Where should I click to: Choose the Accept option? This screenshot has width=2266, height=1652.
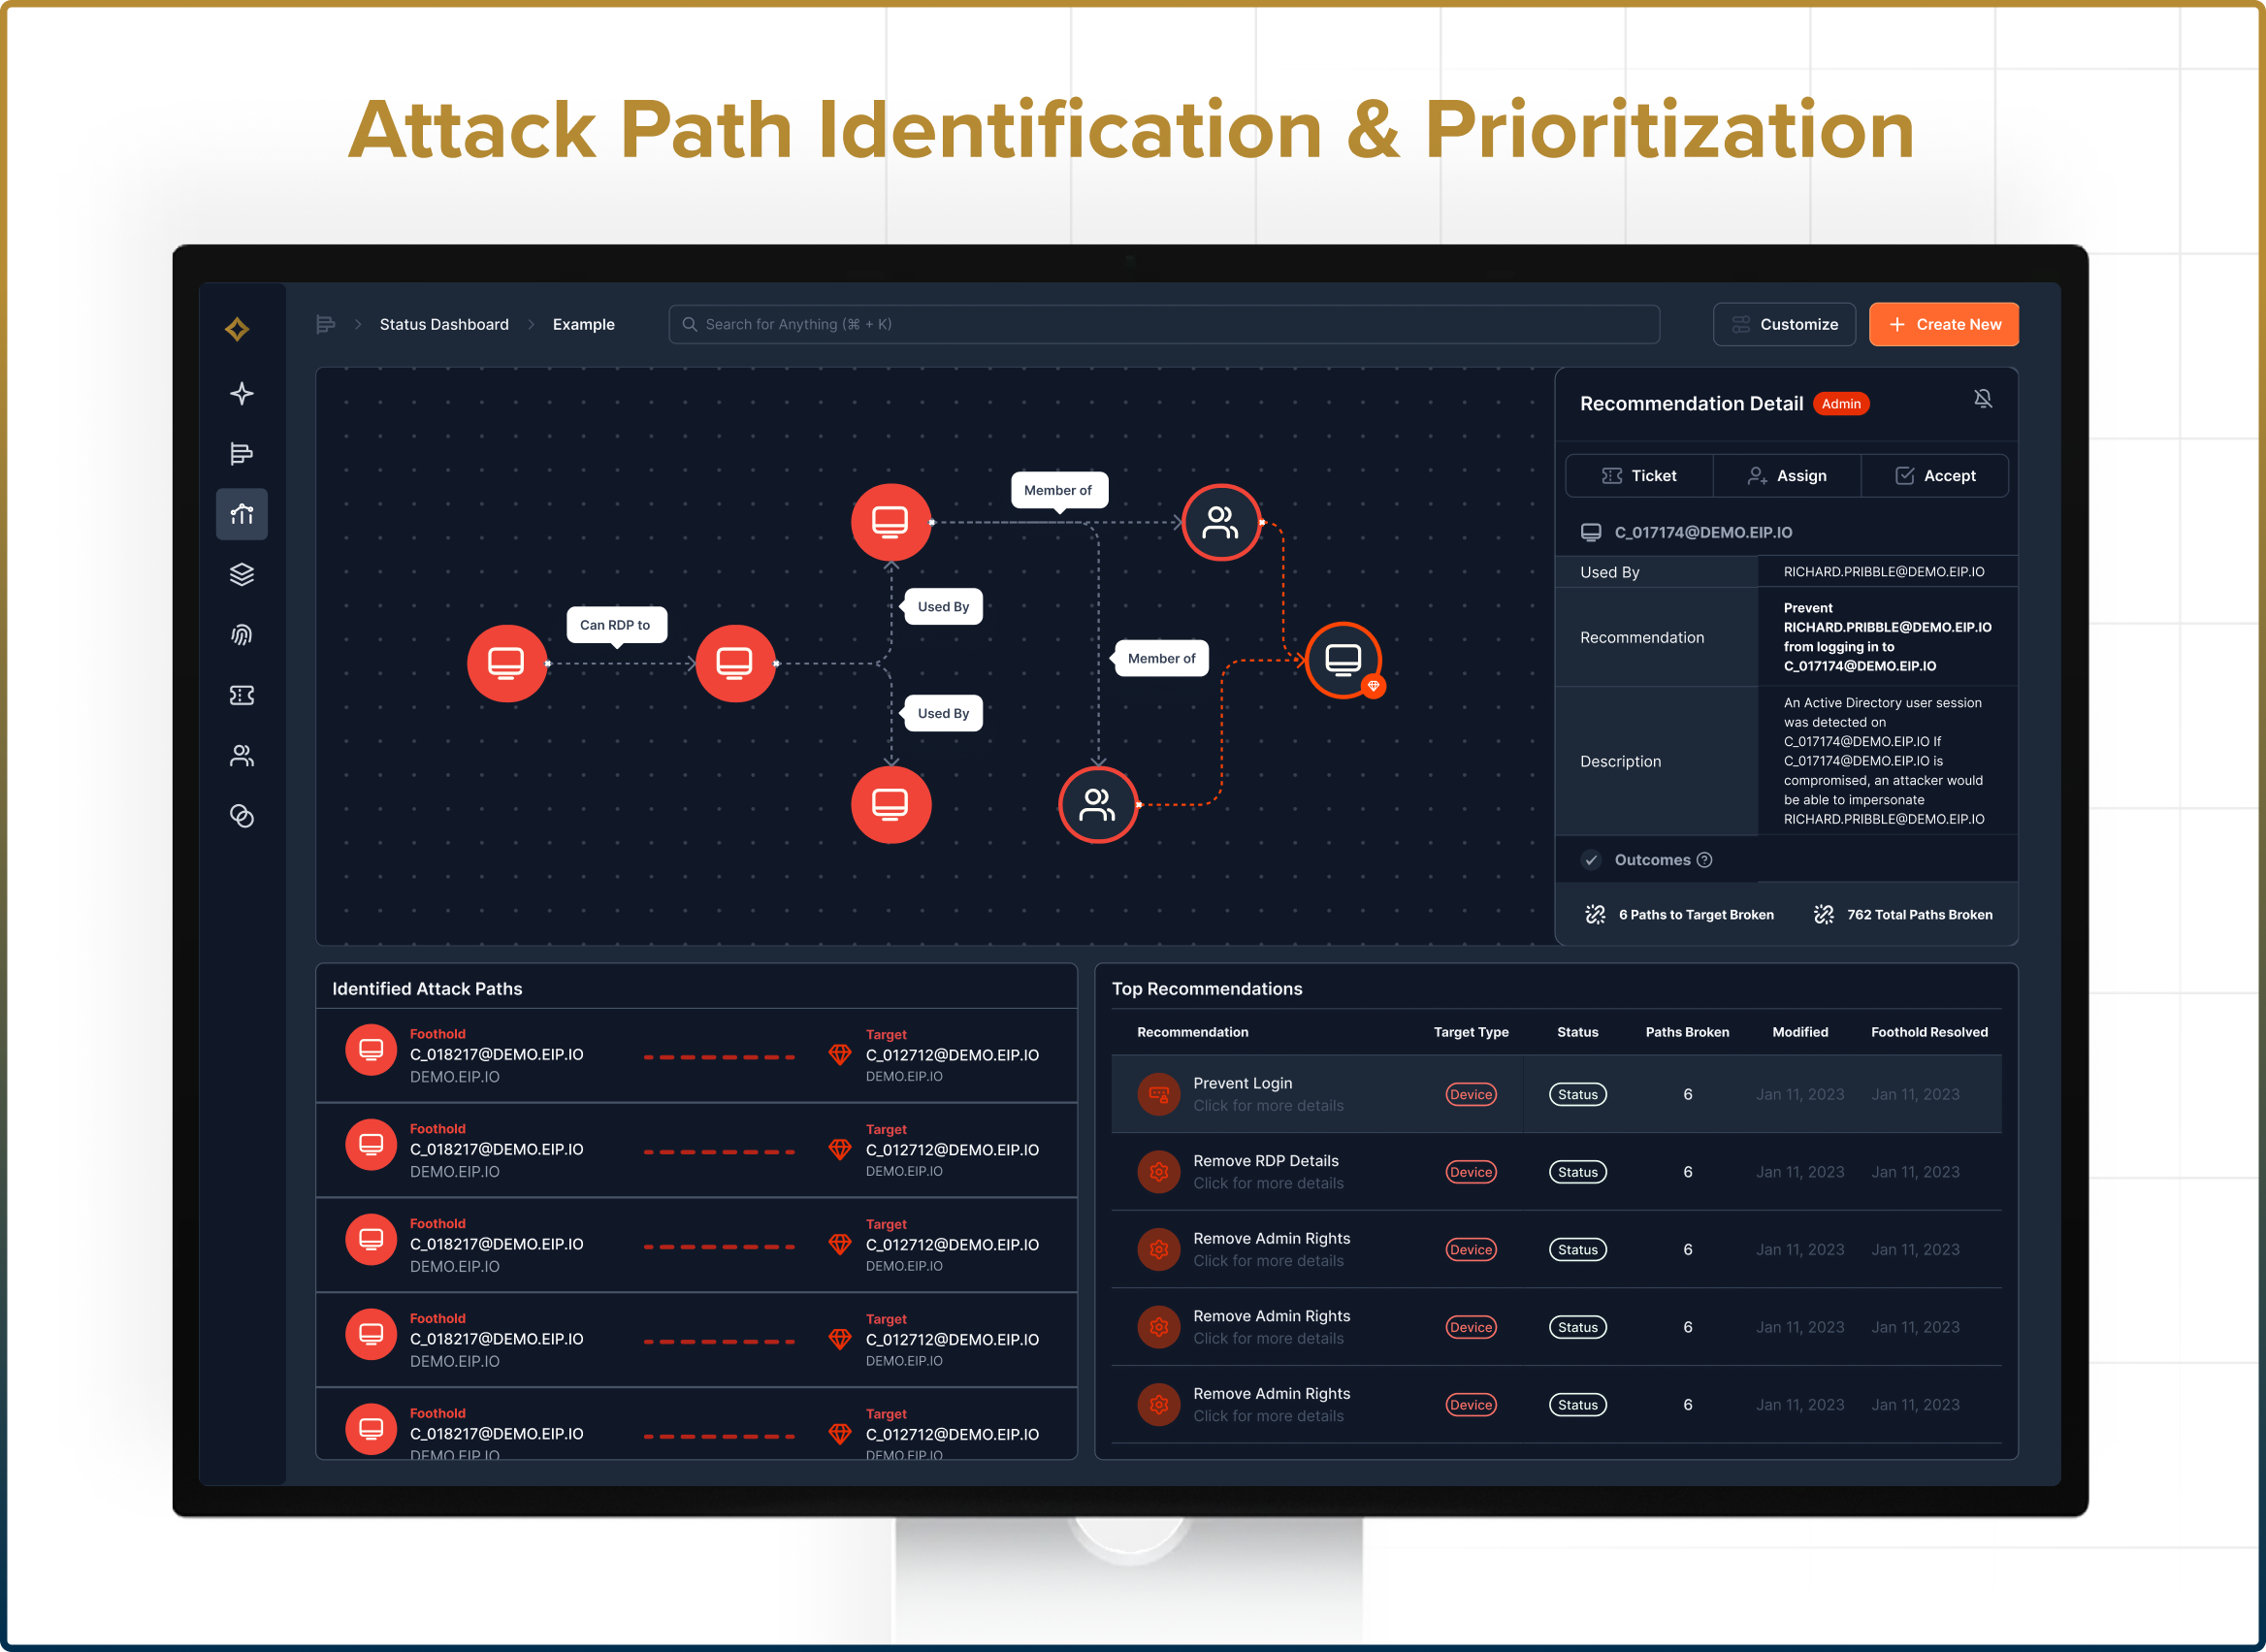pyautogui.click(x=1935, y=476)
